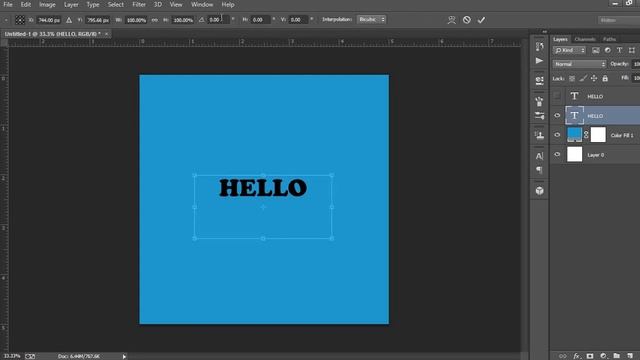640x360 pixels.
Task: Open the File menu
Action: pyautogui.click(x=8, y=5)
